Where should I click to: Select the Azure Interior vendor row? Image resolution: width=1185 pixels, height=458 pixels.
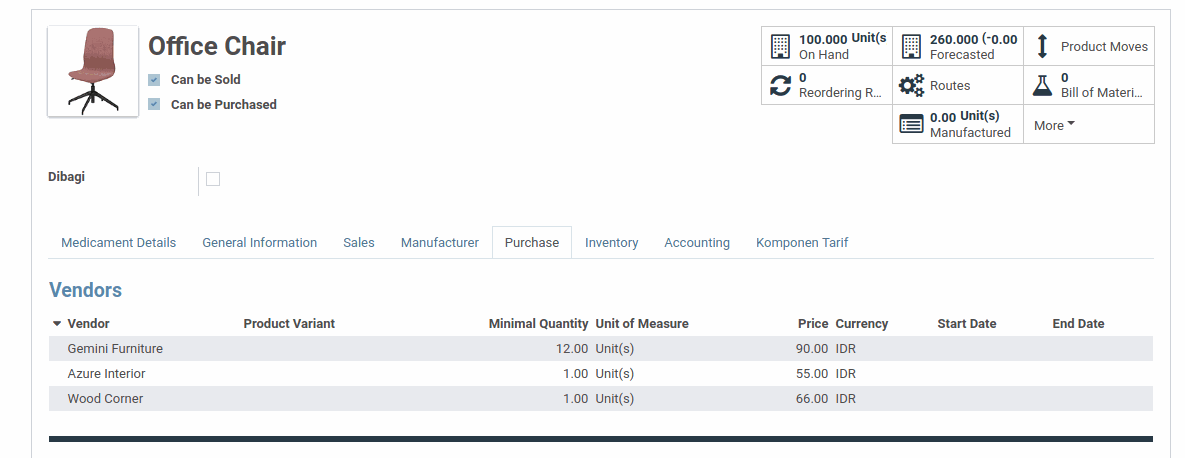[106, 374]
